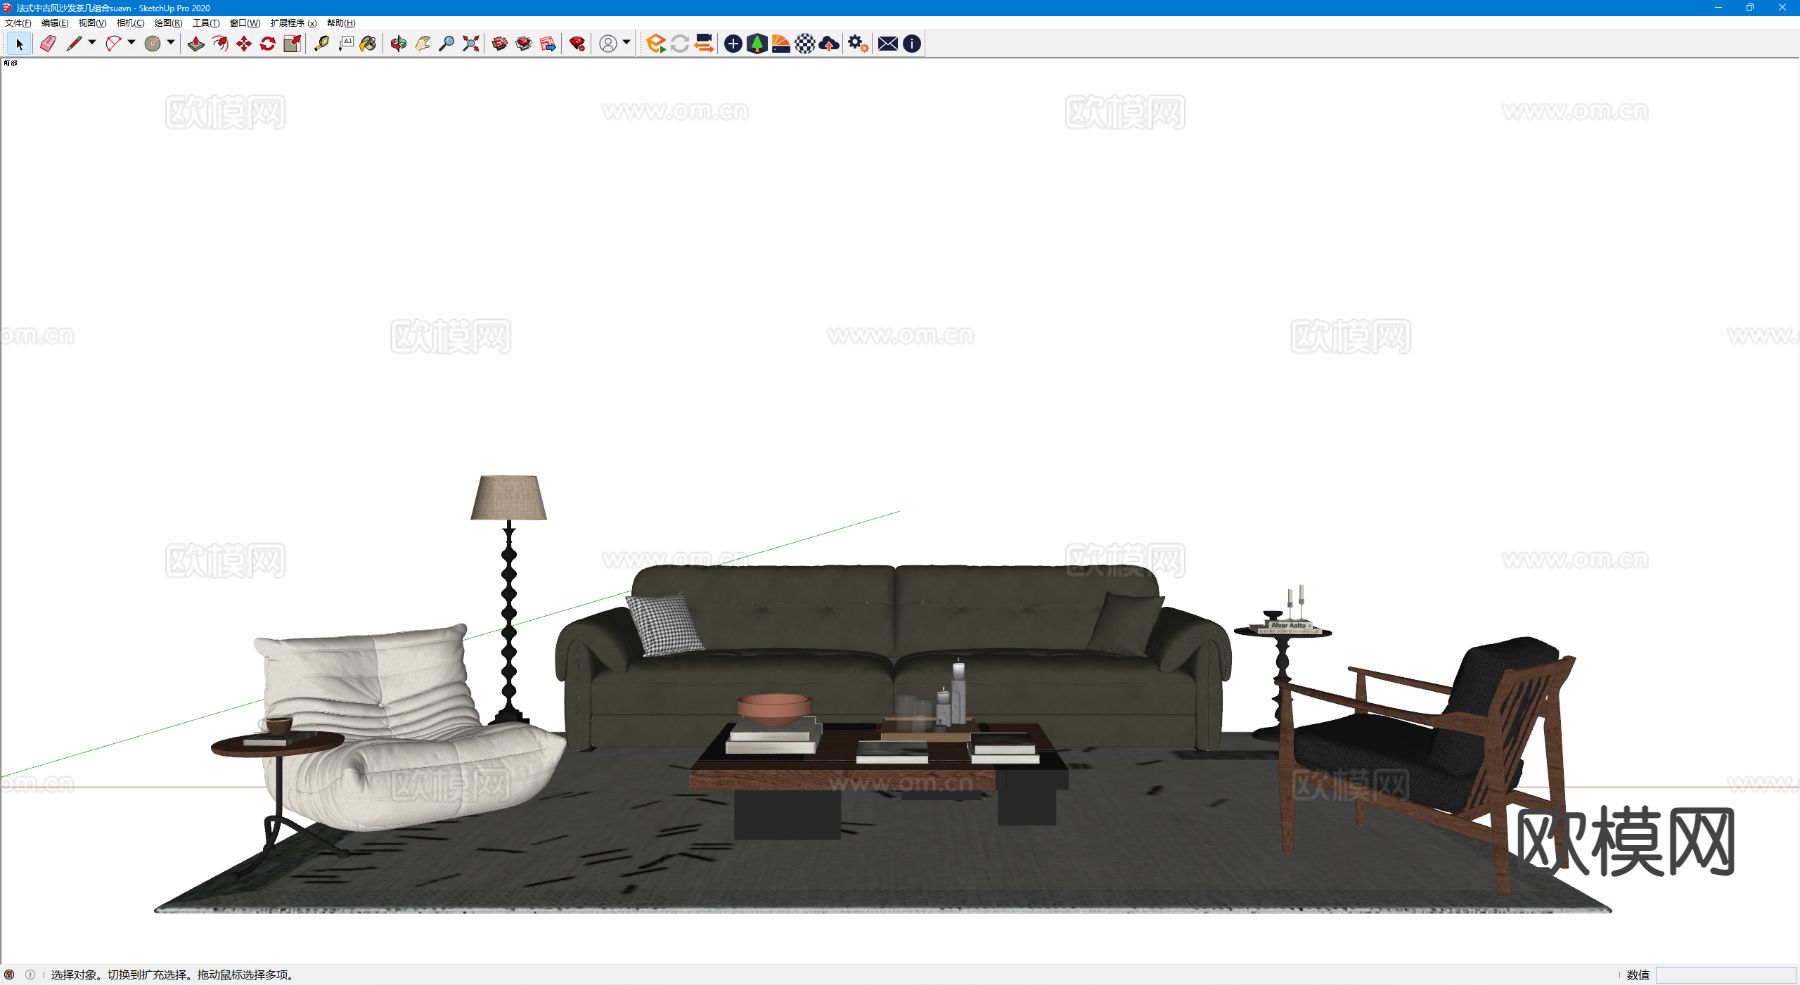
Task: Select the Arc drawing tool
Action: [113, 43]
